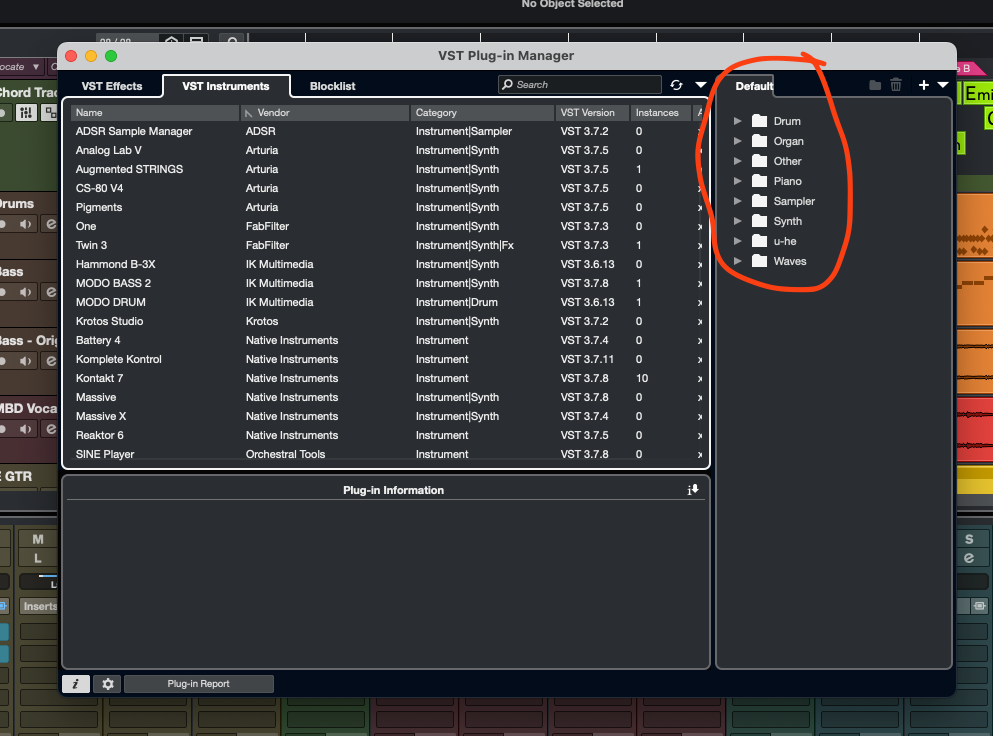Open edit channel 'e' on Bass track
This screenshot has width=993, height=736.
click(x=50, y=292)
